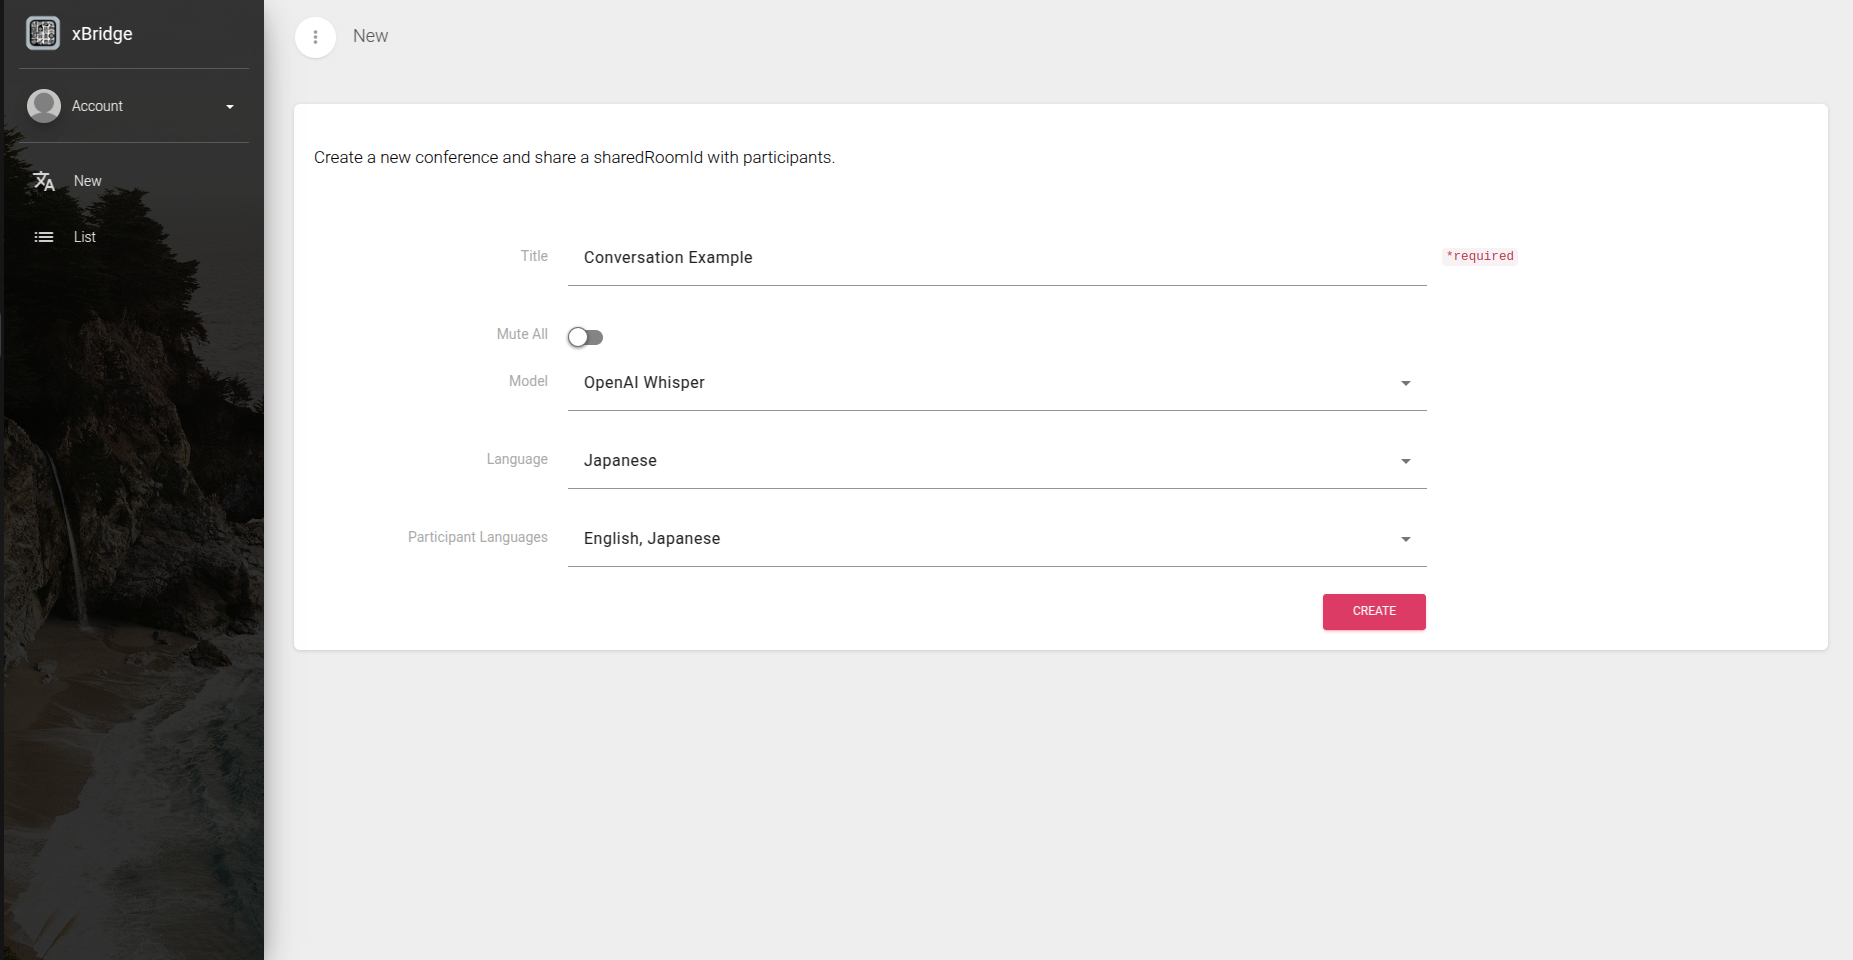Click the list icon in the sidebar
The image size is (1853, 960).
click(44, 237)
